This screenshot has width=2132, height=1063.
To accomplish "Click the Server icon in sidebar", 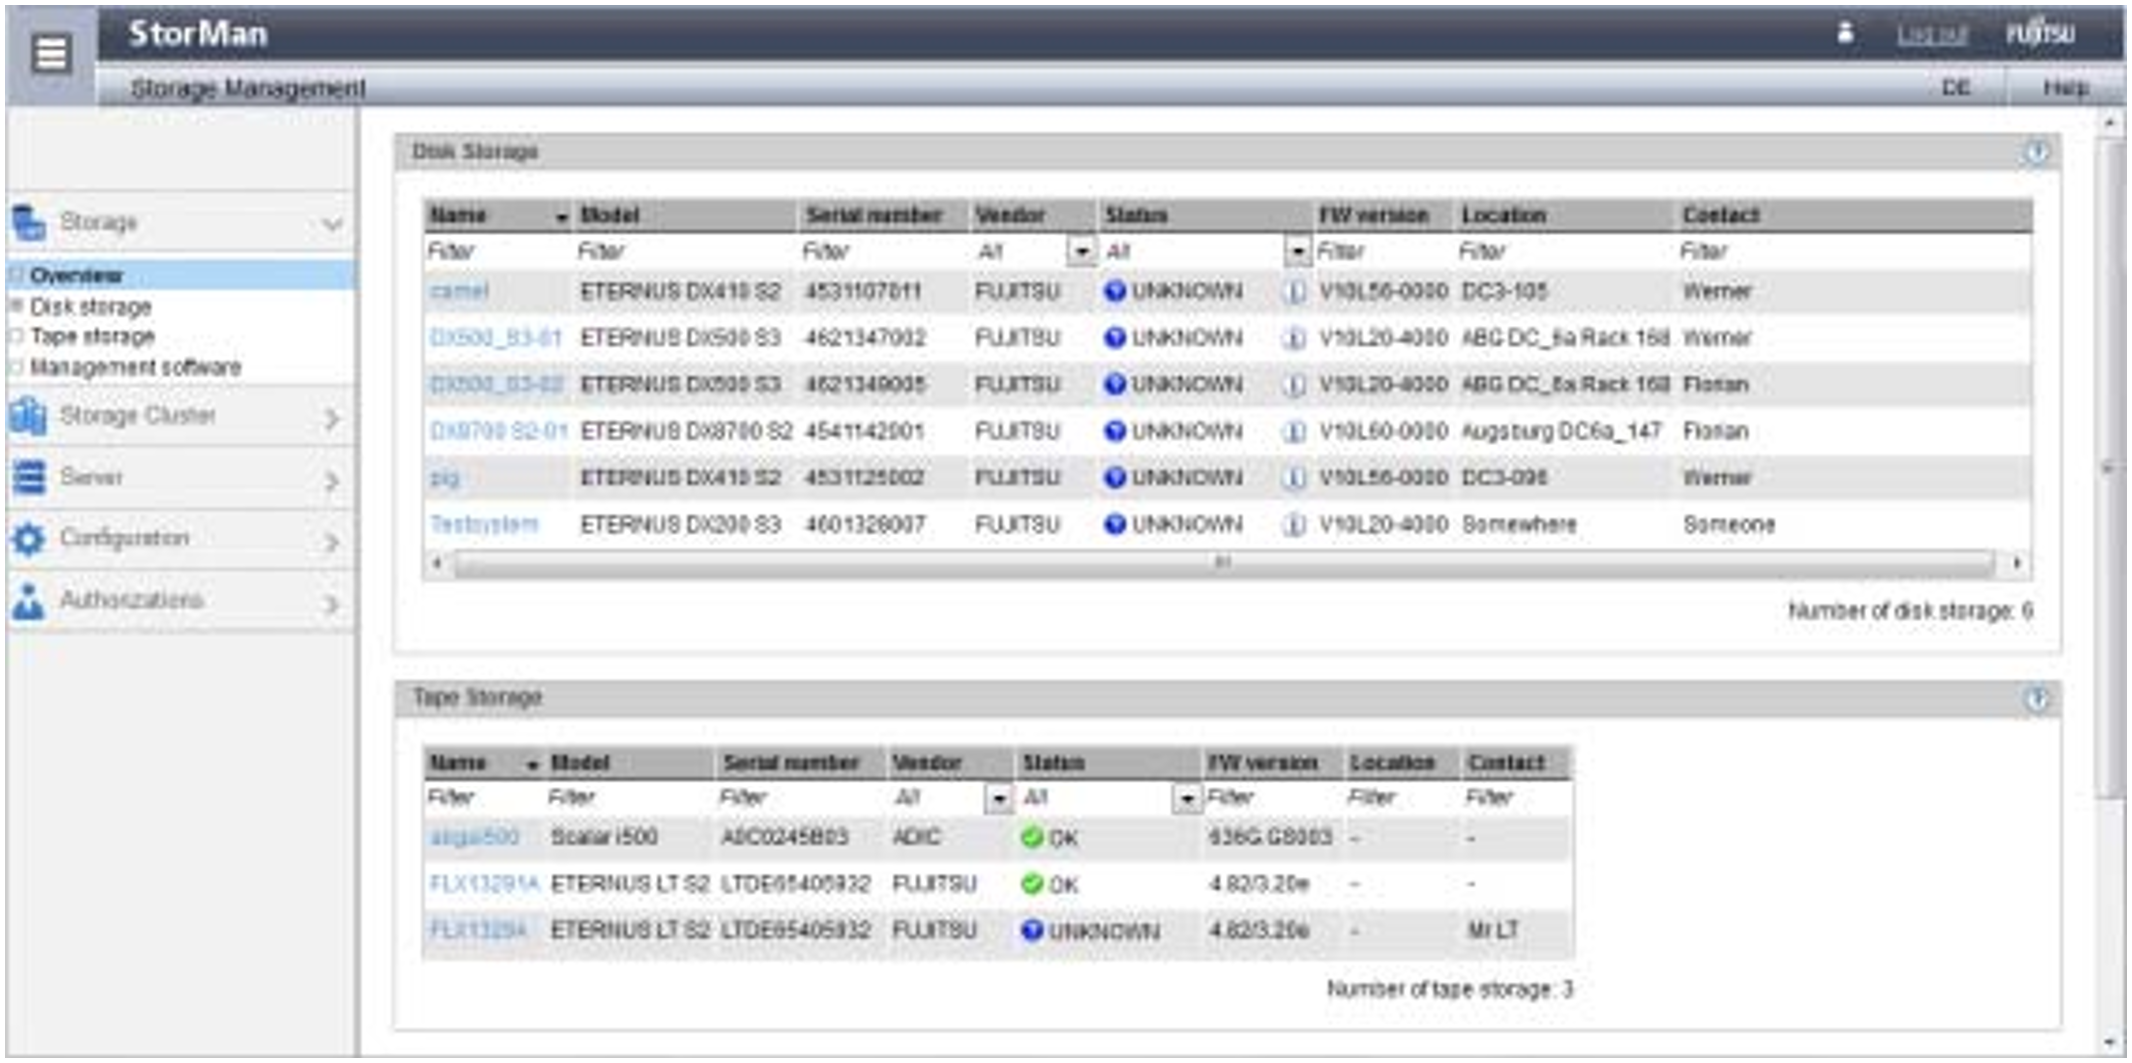I will 28,478.
